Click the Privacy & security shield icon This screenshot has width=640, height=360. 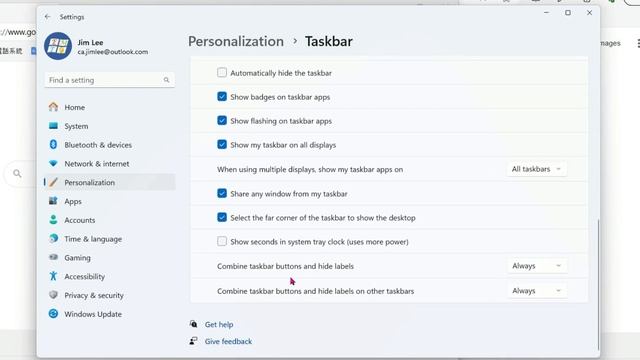point(53,295)
